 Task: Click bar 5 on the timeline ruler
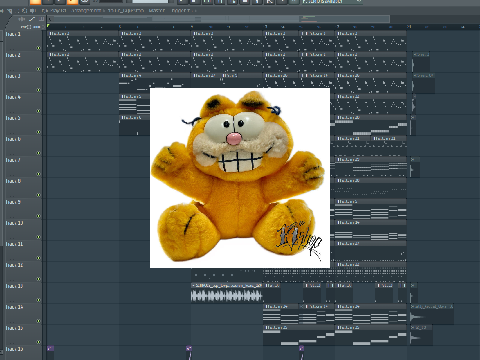[x=120, y=27]
